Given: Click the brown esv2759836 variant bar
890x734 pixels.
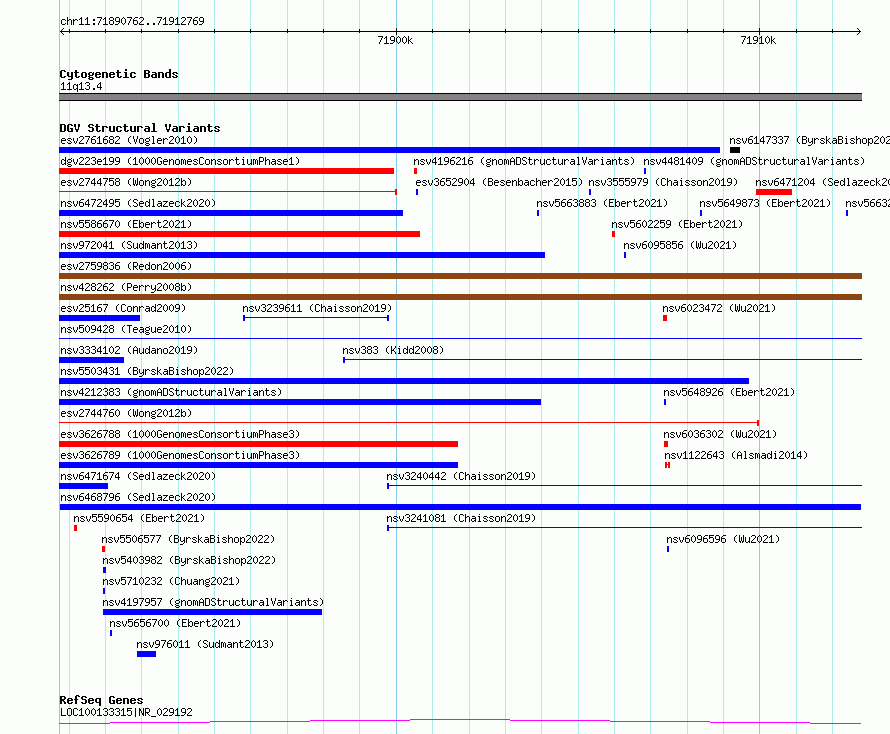Looking at the screenshot, I should pos(460,276).
